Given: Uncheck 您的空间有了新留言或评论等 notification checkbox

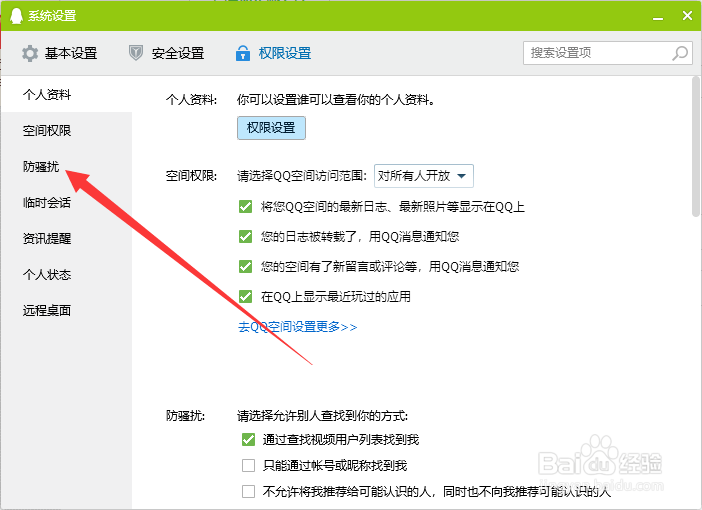Looking at the screenshot, I should pyautogui.click(x=245, y=266).
